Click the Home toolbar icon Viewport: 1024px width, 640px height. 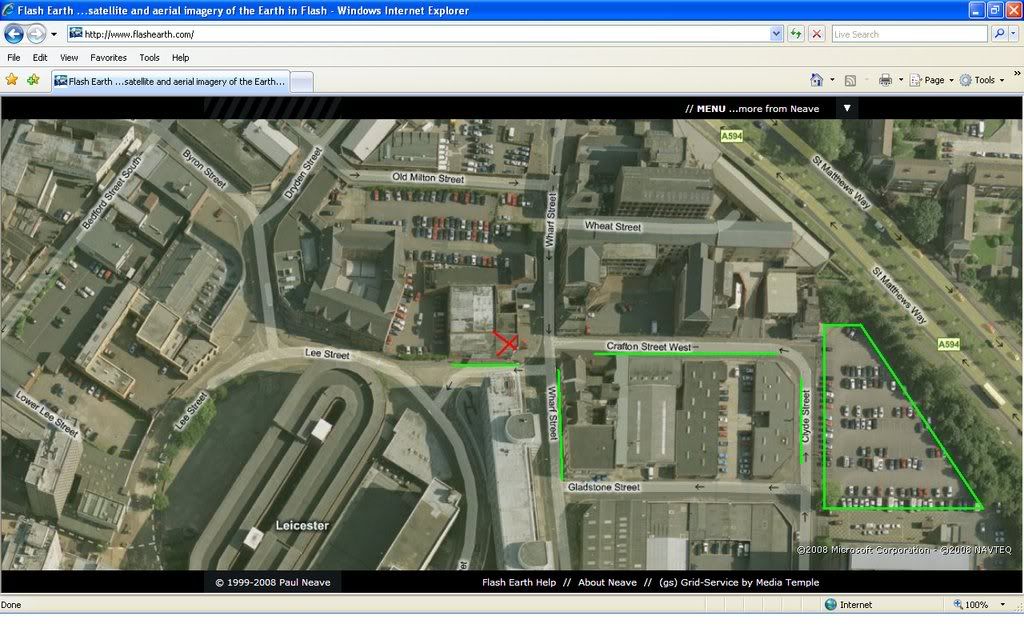tap(816, 80)
